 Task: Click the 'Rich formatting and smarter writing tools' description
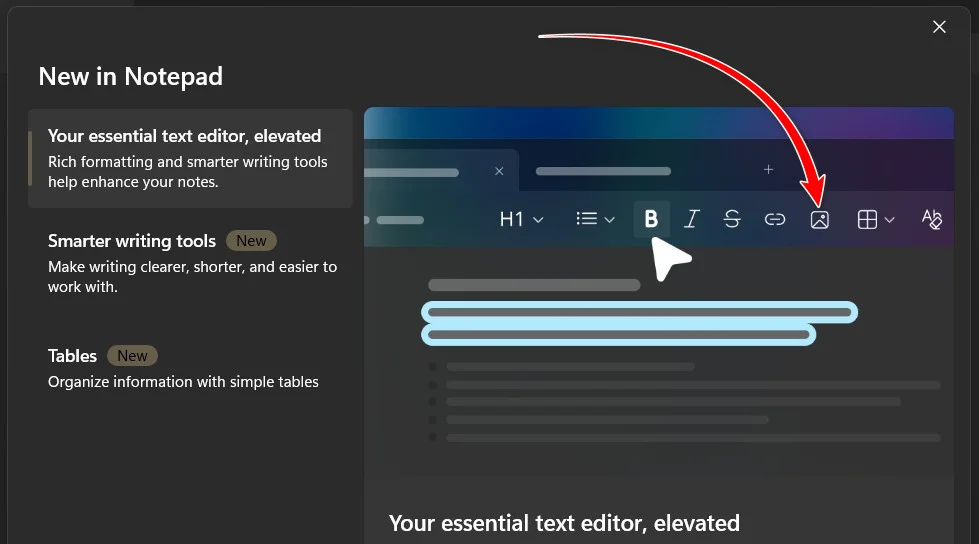(x=187, y=172)
